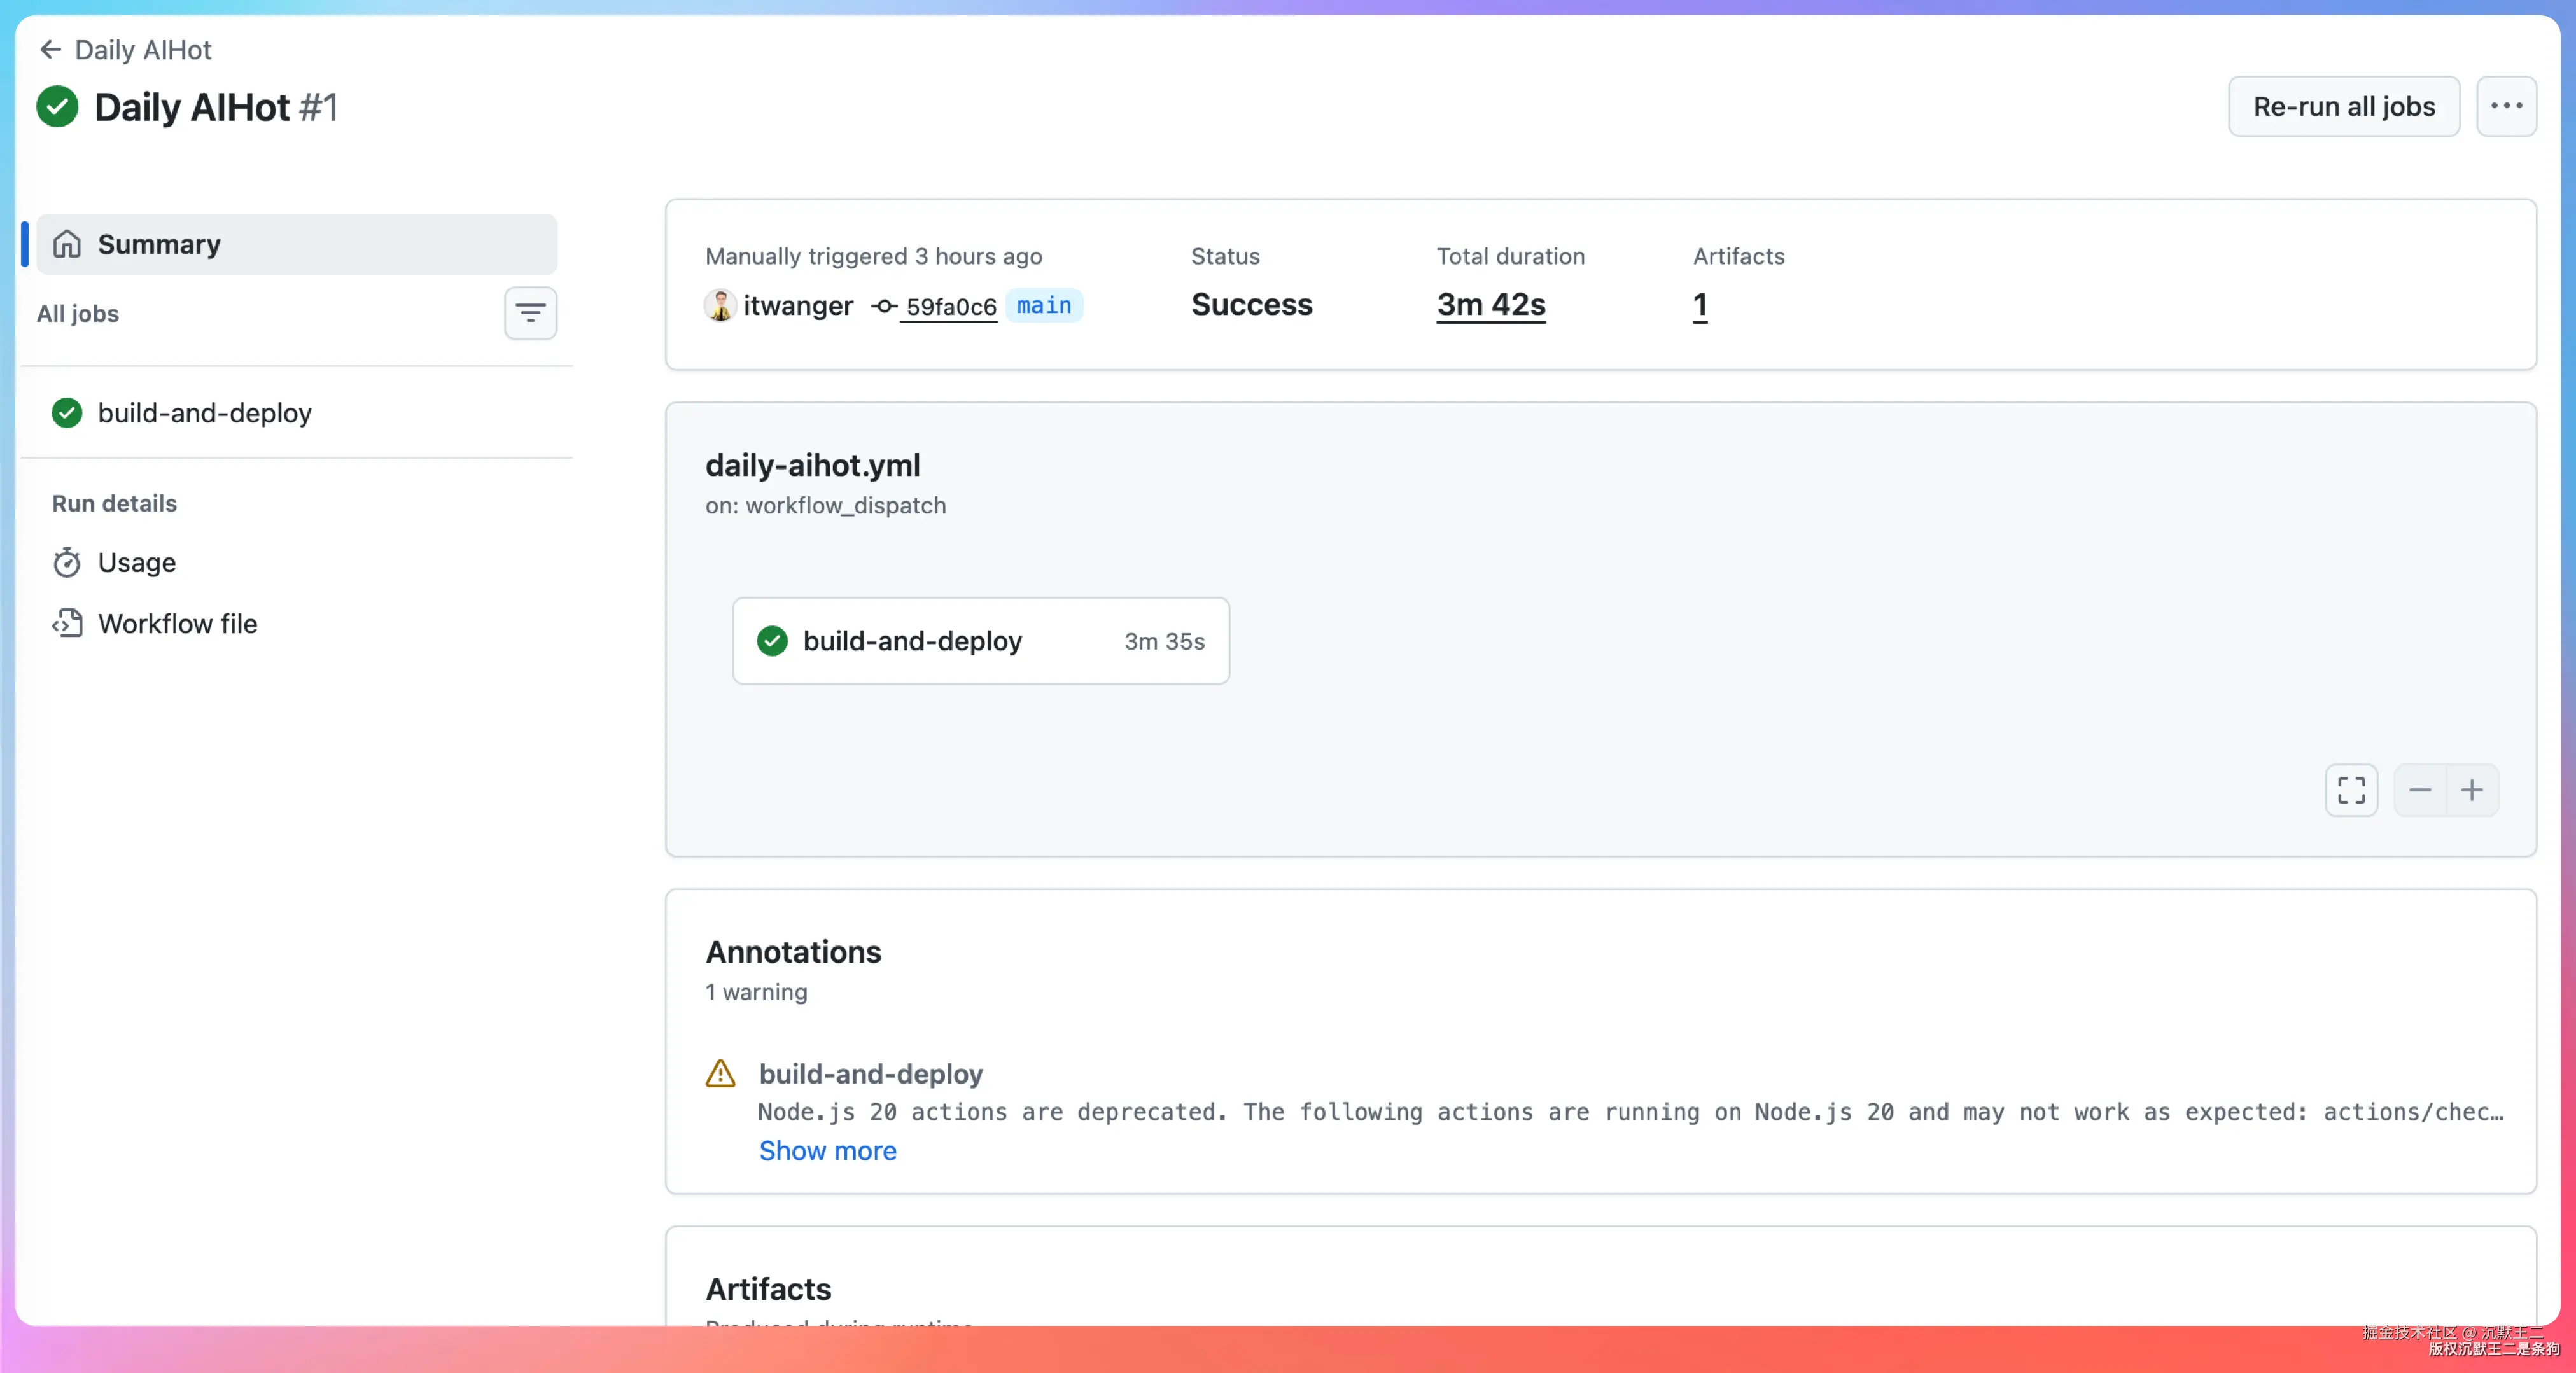Image resolution: width=2576 pixels, height=1373 pixels.
Task: Click the 3m 42s total duration
Action: 1491,304
